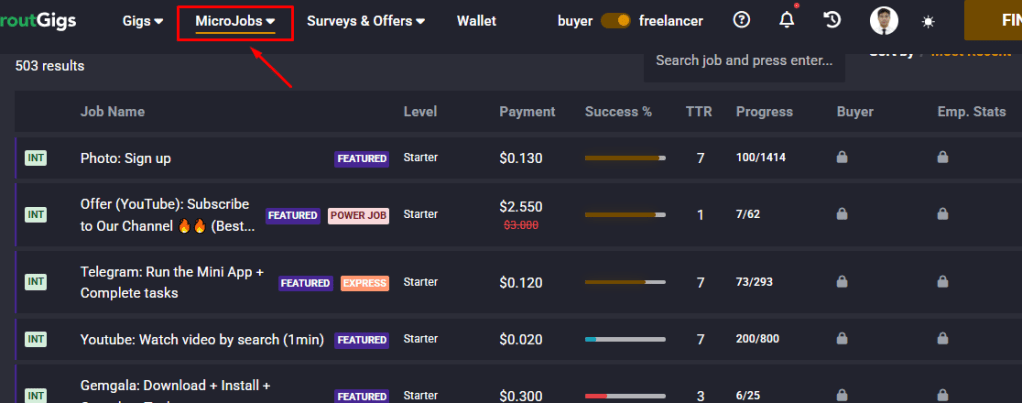The width and height of the screenshot is (1022, 403).
Task: Click the Buyer column header
Action: (855, 112)
